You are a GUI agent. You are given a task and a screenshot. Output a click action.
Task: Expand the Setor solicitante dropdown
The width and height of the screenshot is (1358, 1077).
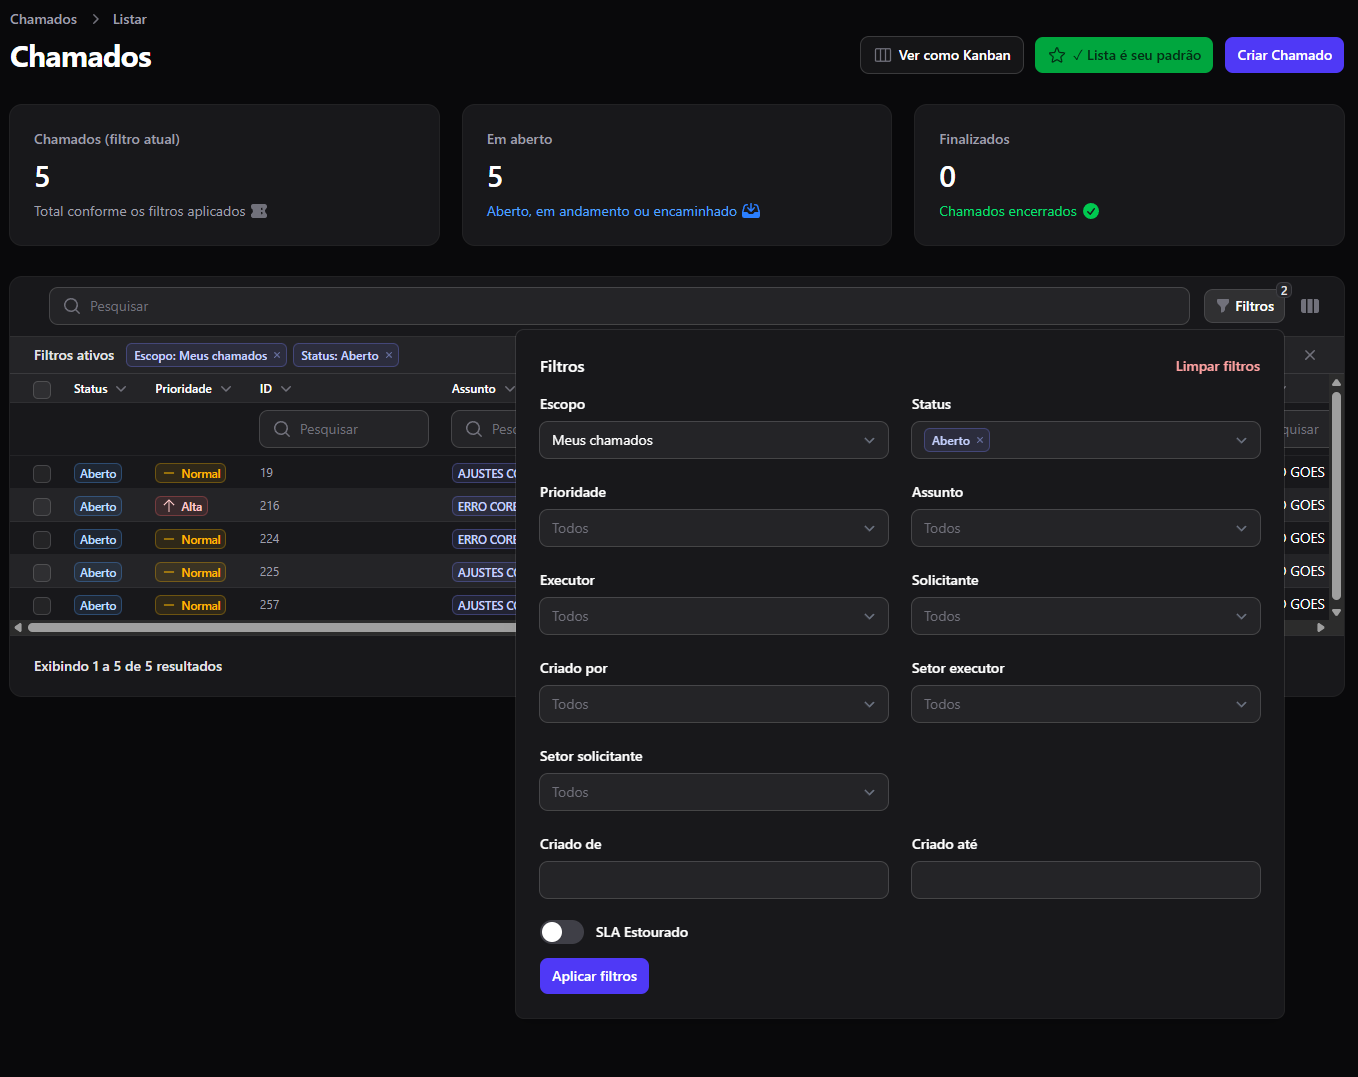coord(714,792)
